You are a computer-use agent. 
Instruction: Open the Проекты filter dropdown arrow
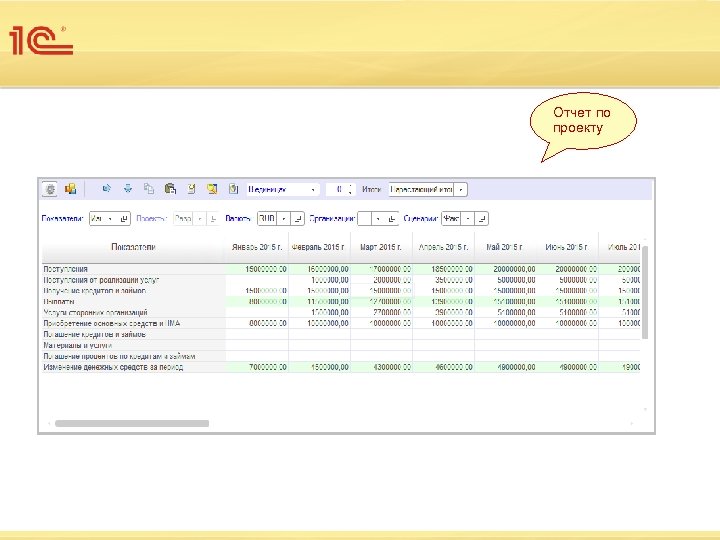click(199, 219)
